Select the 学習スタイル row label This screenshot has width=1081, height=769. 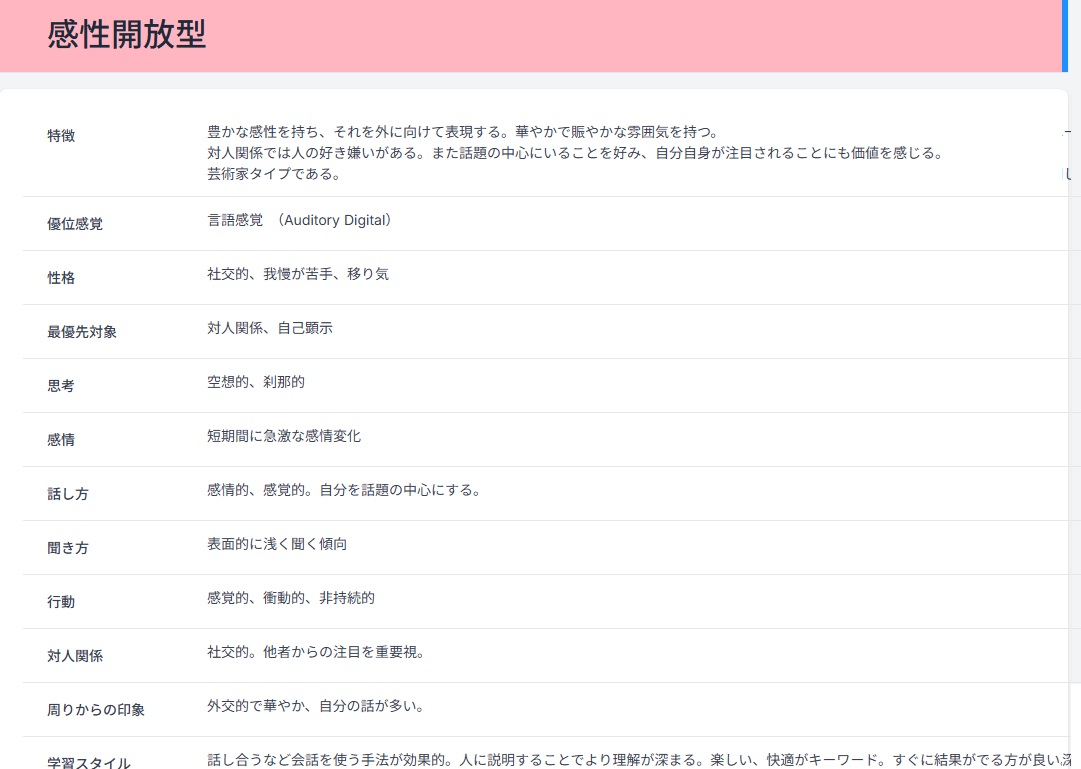click(x=89, y=763)
